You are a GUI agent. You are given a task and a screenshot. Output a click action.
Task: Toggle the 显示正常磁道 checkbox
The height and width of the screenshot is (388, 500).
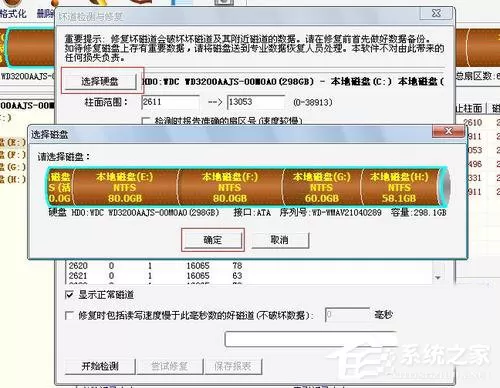[x=69, y=295]
